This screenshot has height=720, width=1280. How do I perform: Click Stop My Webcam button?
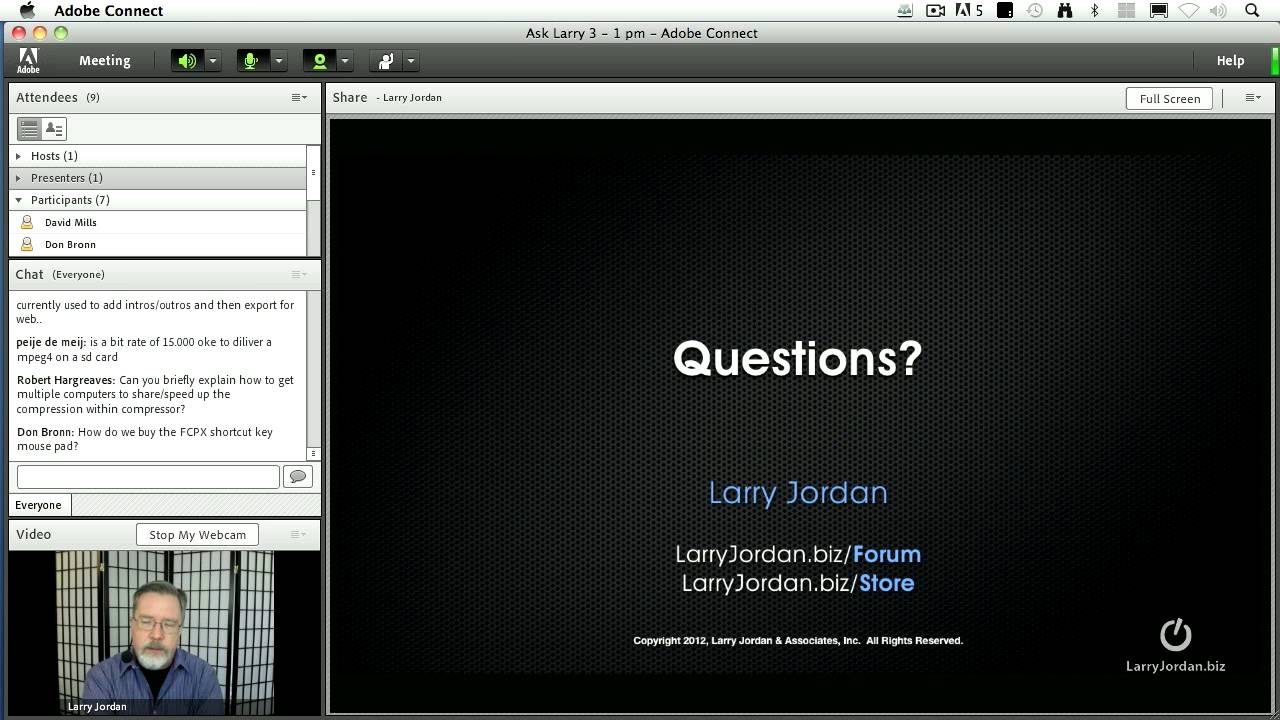[x=198, y=535]
